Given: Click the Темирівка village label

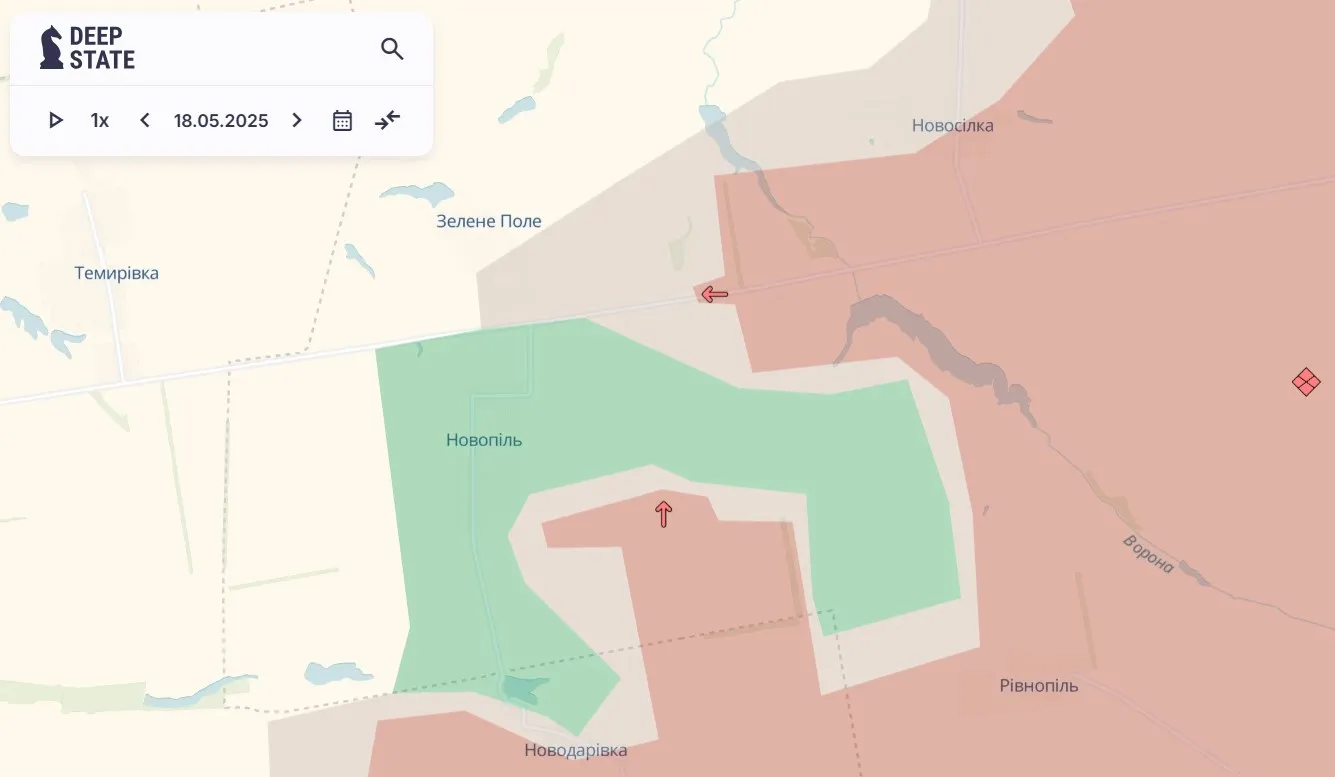Looking at the screenshot, I should [x=116, y=273].
